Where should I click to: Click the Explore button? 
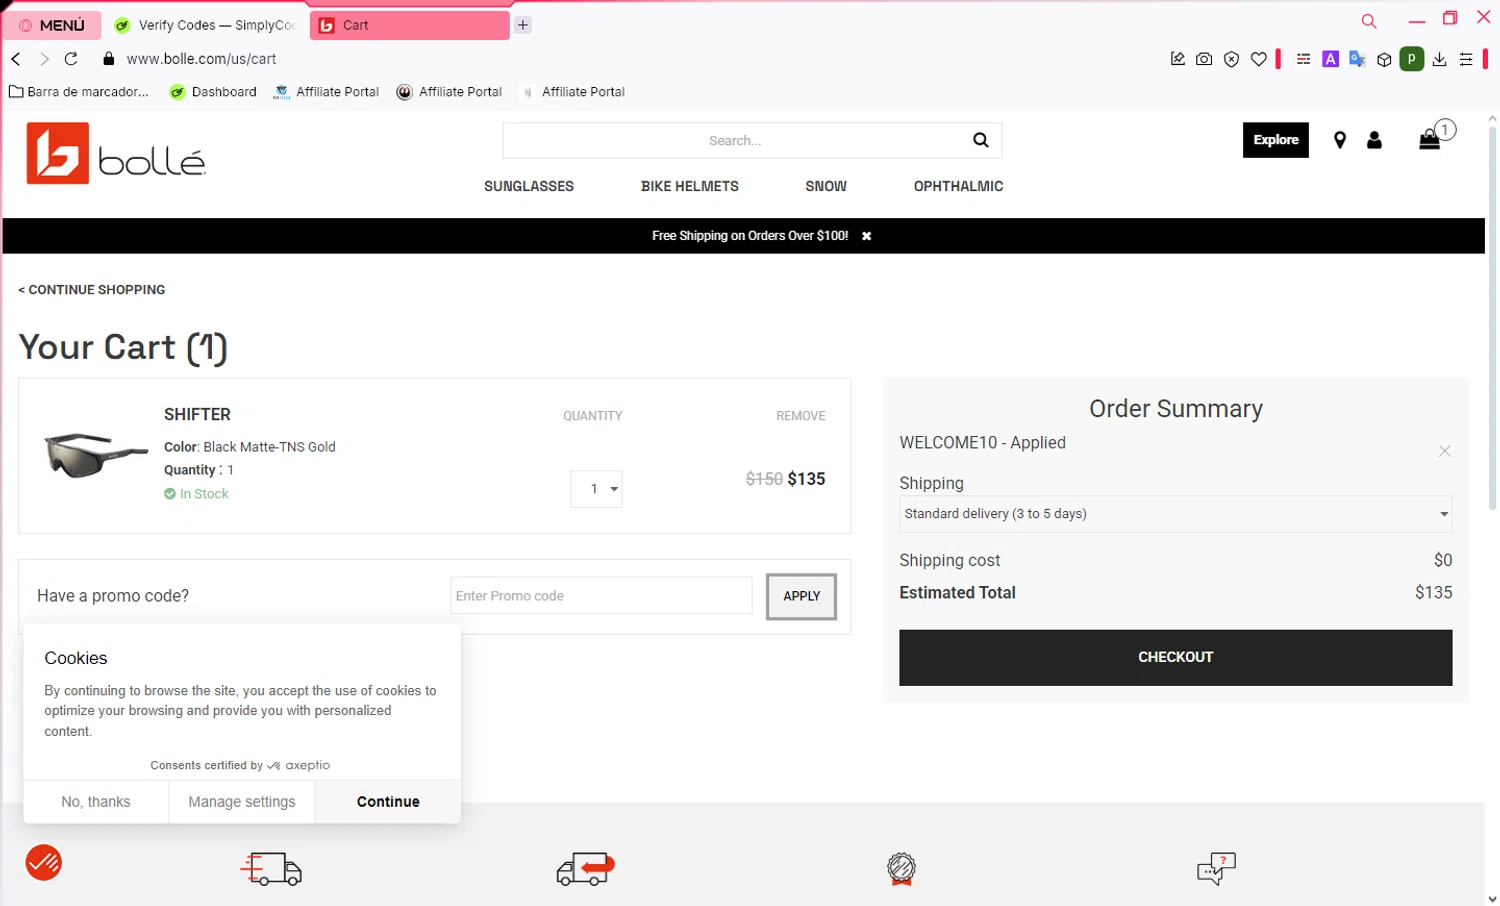[x=1276, y=140]
